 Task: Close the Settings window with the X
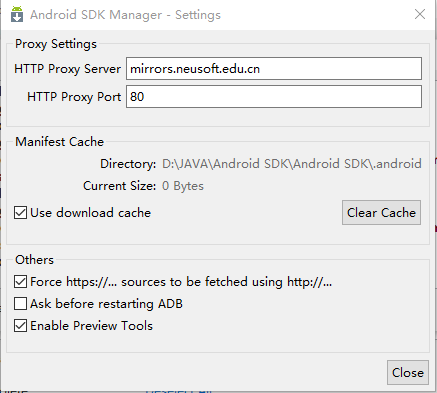[420, 14]
